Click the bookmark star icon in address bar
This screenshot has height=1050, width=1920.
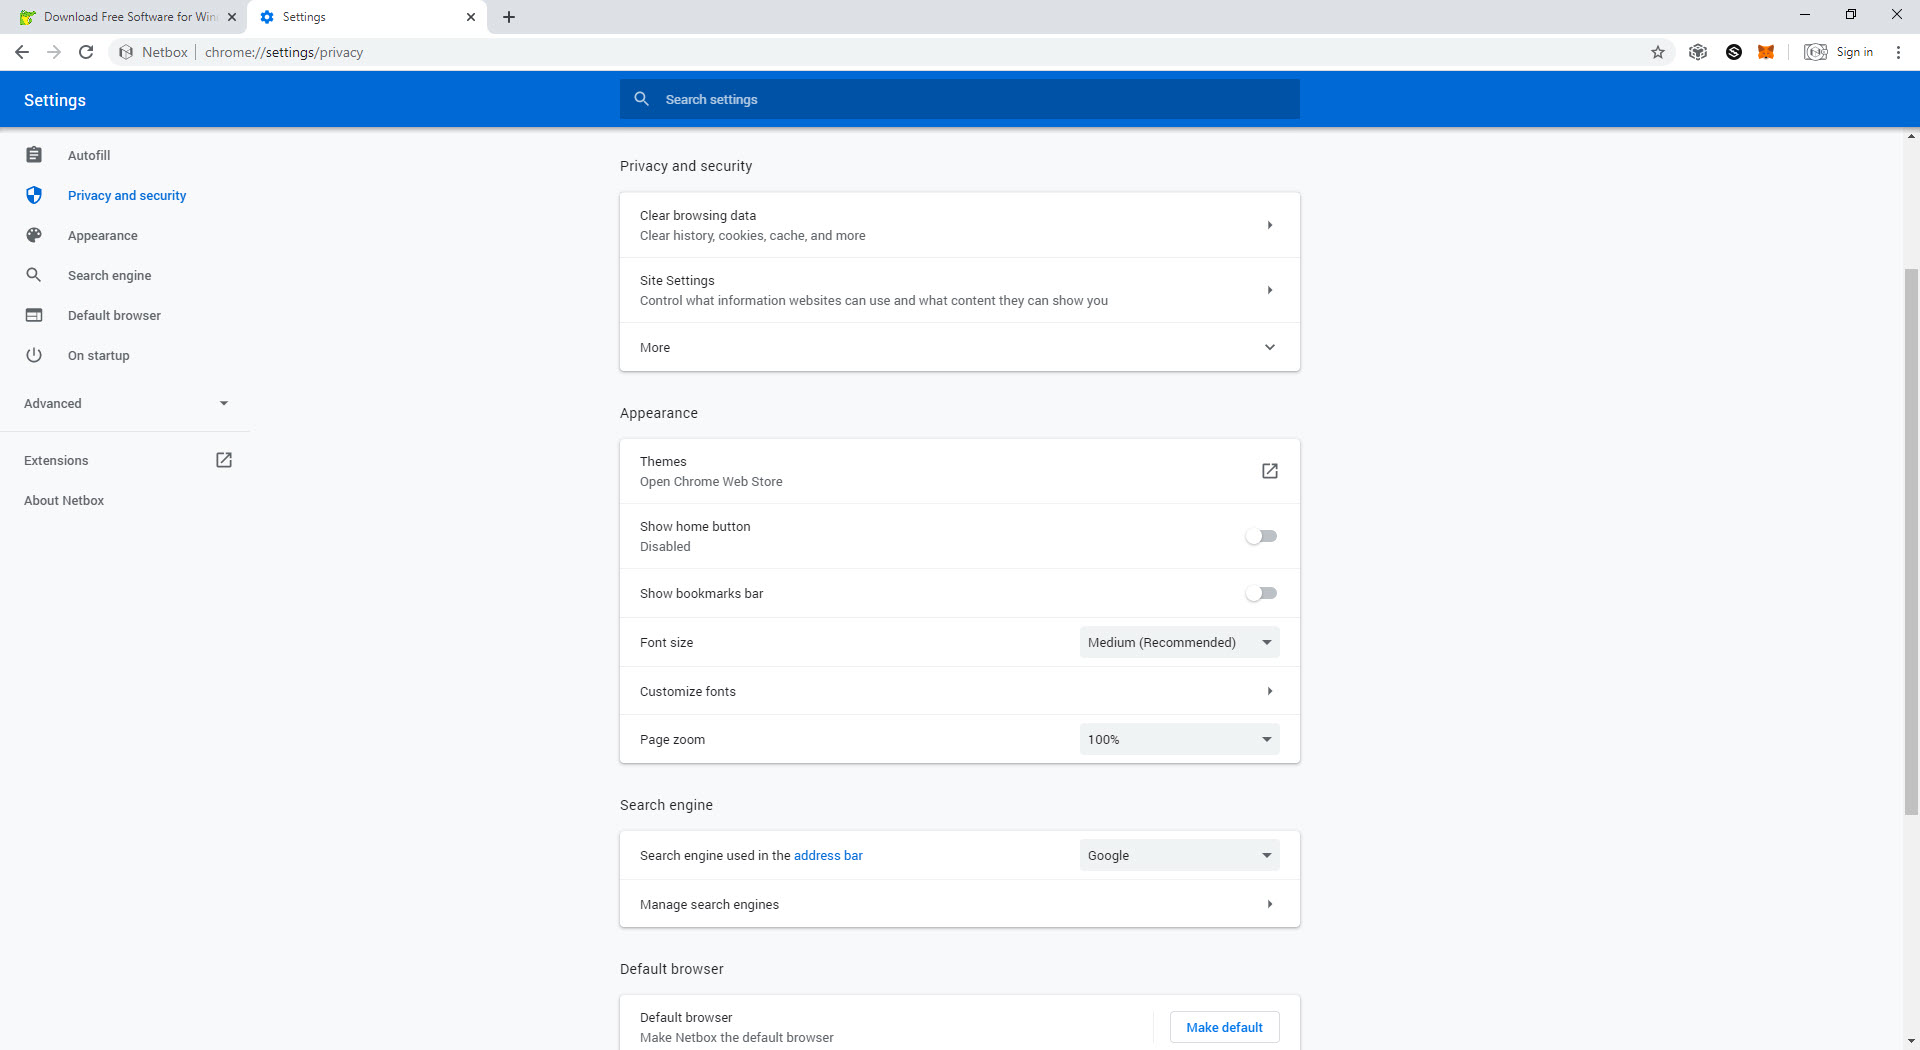[1658, 52]
